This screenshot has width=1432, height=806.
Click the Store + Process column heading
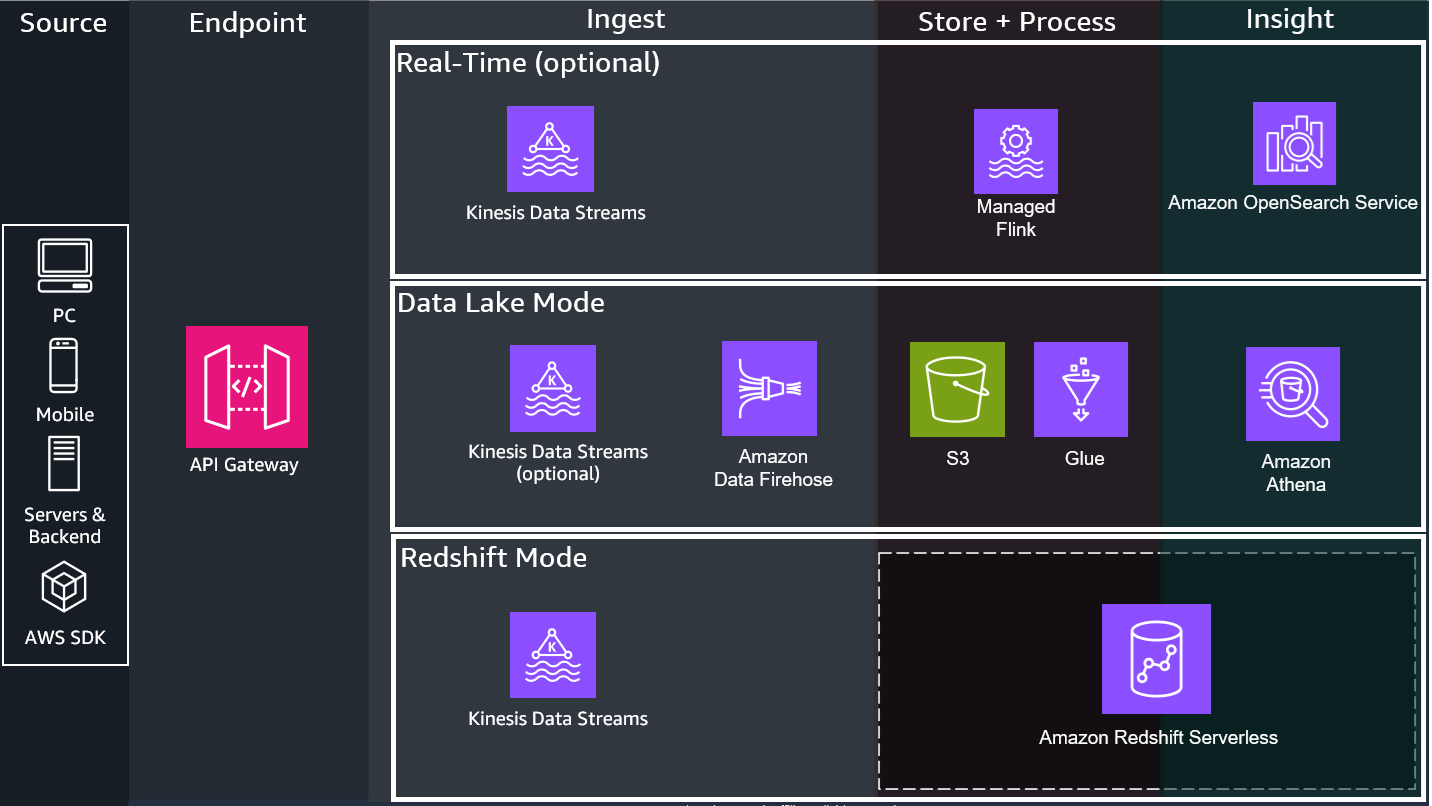[1017, 22]
